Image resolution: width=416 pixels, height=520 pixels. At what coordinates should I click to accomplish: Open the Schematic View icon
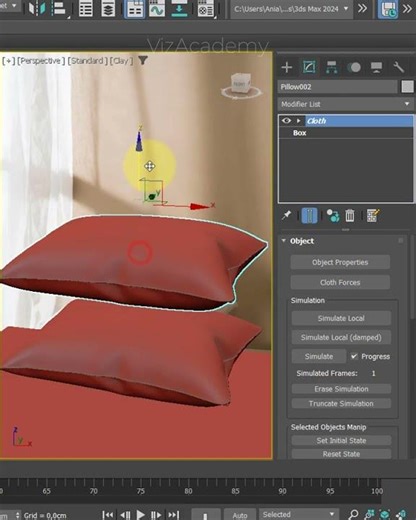click(179, 8)
